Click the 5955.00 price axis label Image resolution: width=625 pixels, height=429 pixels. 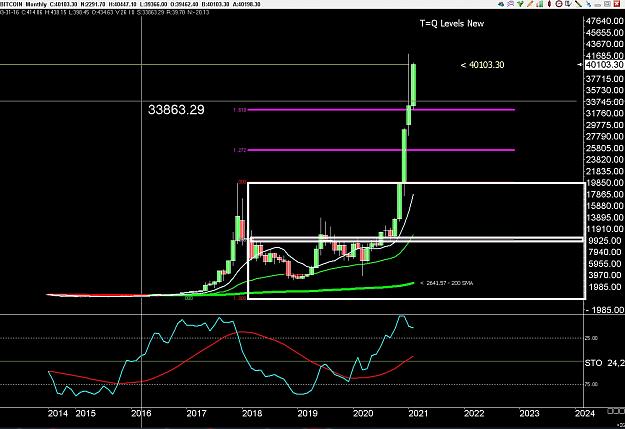[x=604, y=264]
